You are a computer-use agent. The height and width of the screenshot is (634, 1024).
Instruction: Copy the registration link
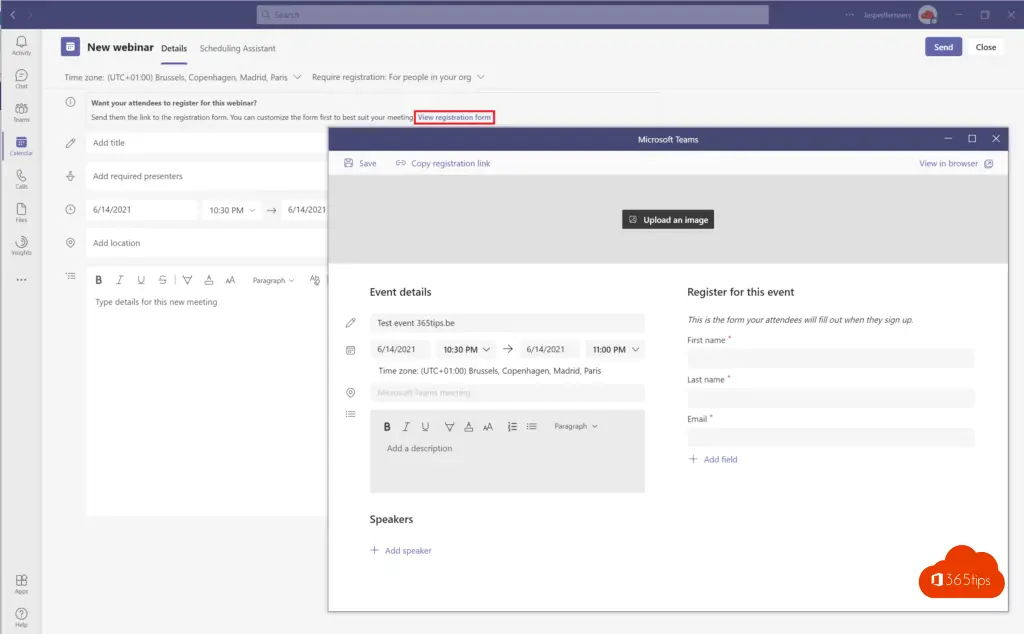443,163
